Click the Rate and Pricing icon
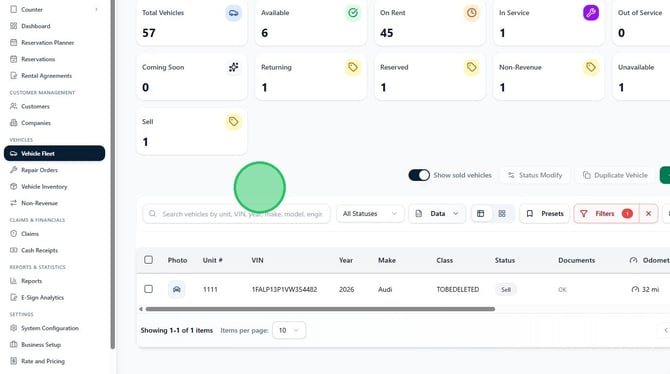Screen dimensions: 670x374 pyautogui.click(x=14, y=361)
